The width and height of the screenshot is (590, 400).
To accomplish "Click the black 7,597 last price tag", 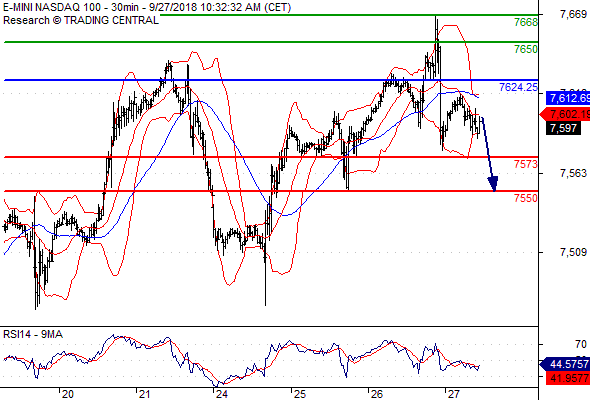I will click(x=563, y=128).
